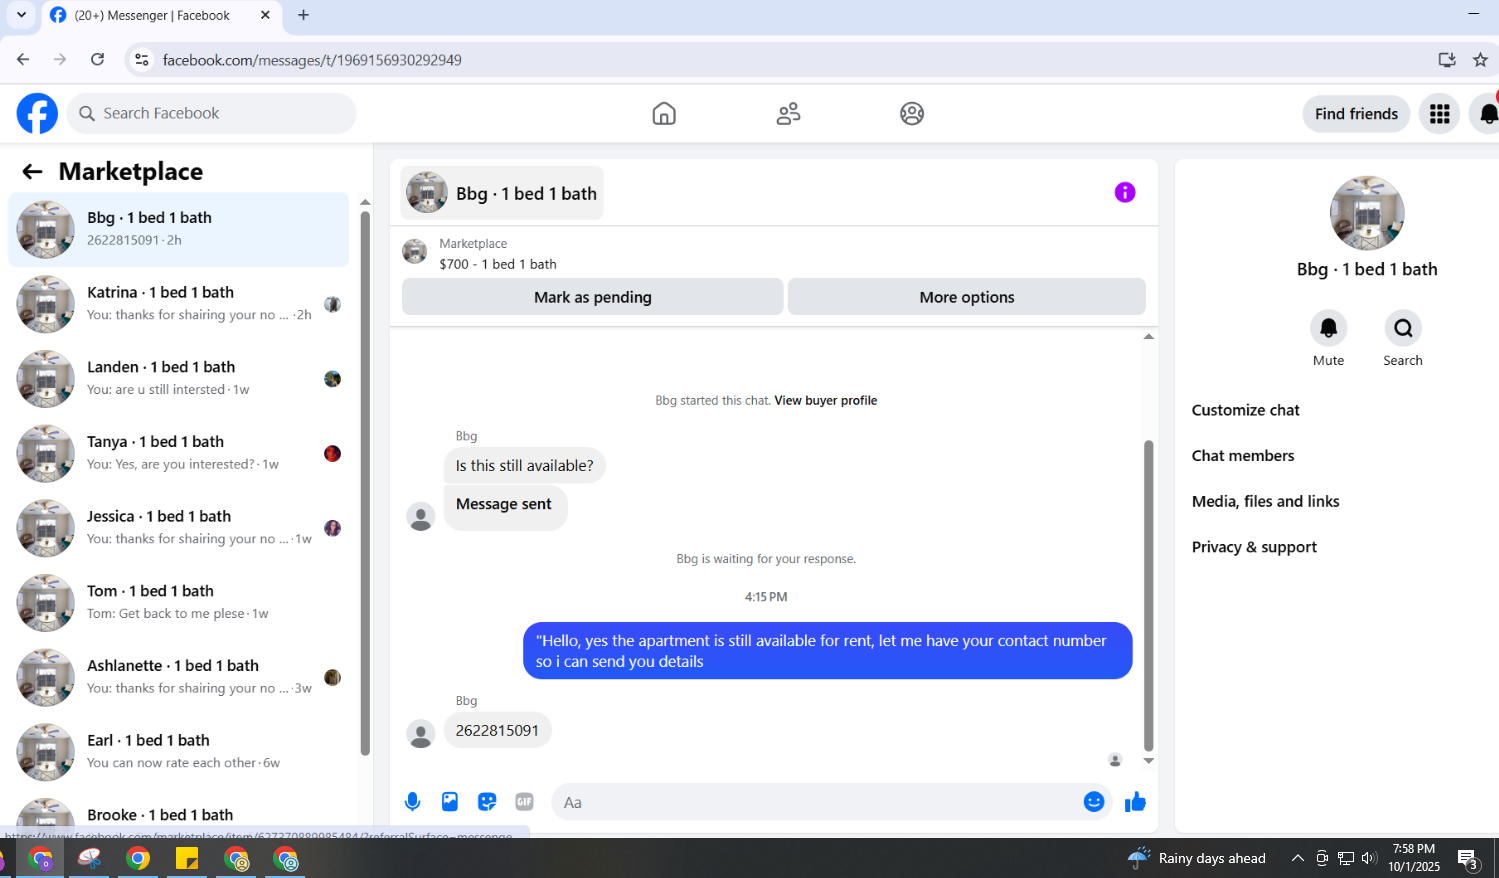This screenshot has width=1499, height=878.
Task: Open the Earl · 1 bed 1 bath conversation
Action: point(178,752)
